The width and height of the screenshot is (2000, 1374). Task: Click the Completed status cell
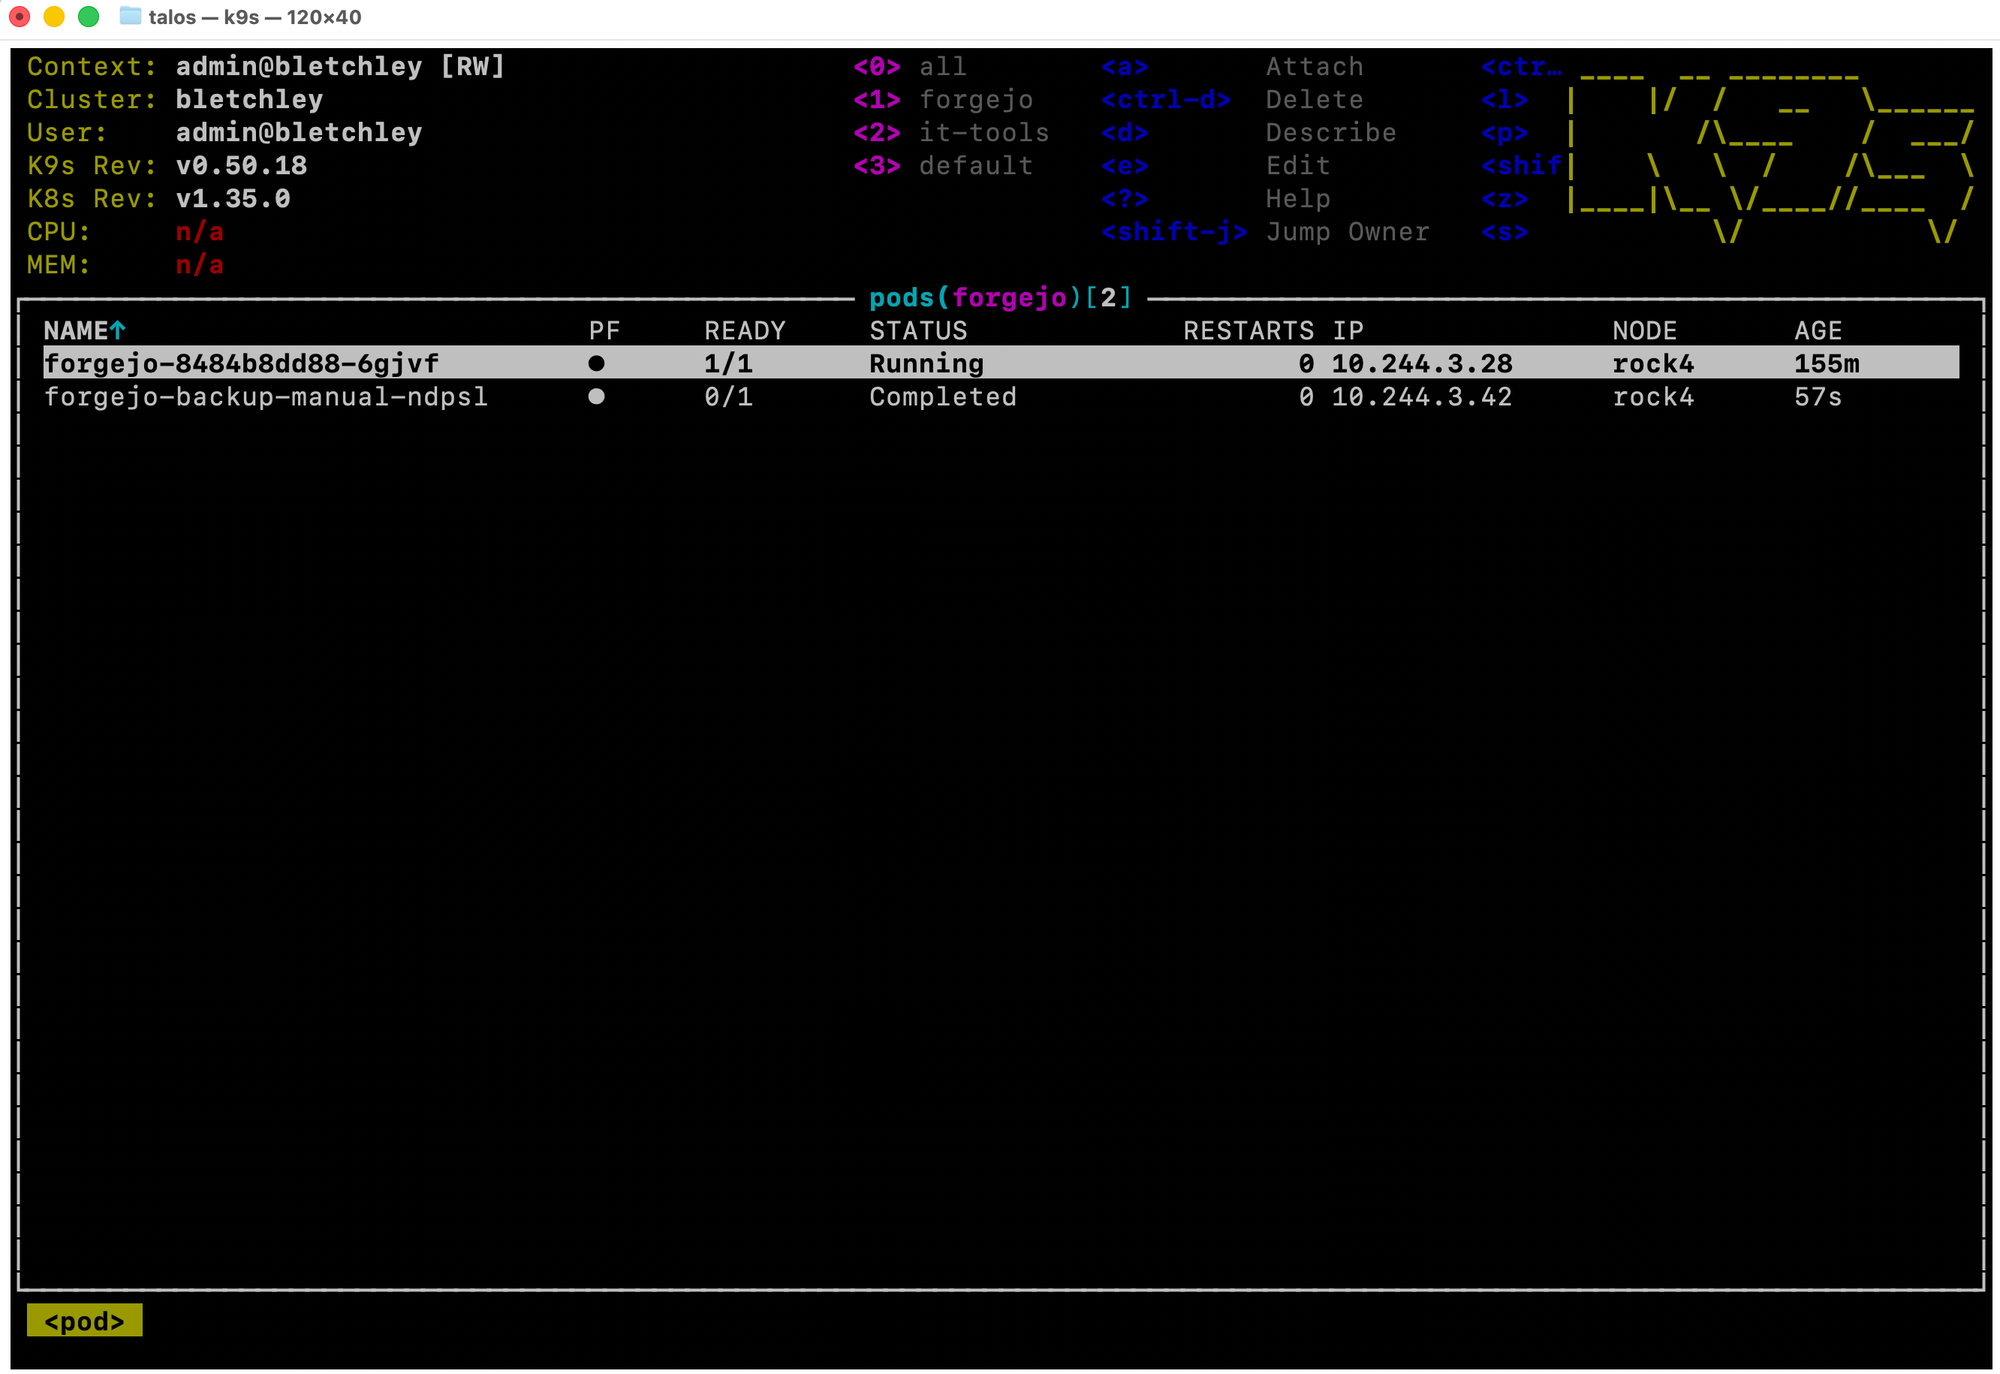pyautogui.click(x=943, y=396)
